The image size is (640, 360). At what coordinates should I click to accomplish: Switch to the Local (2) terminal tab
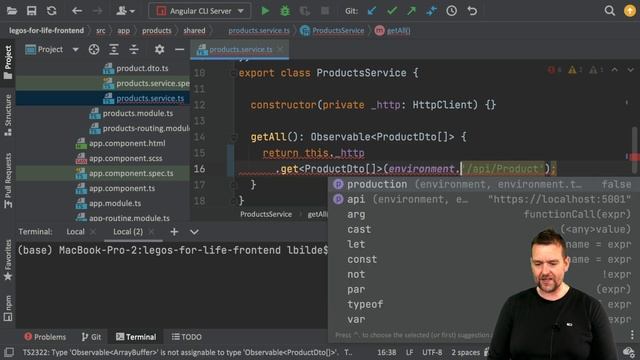tap(128, 232)
